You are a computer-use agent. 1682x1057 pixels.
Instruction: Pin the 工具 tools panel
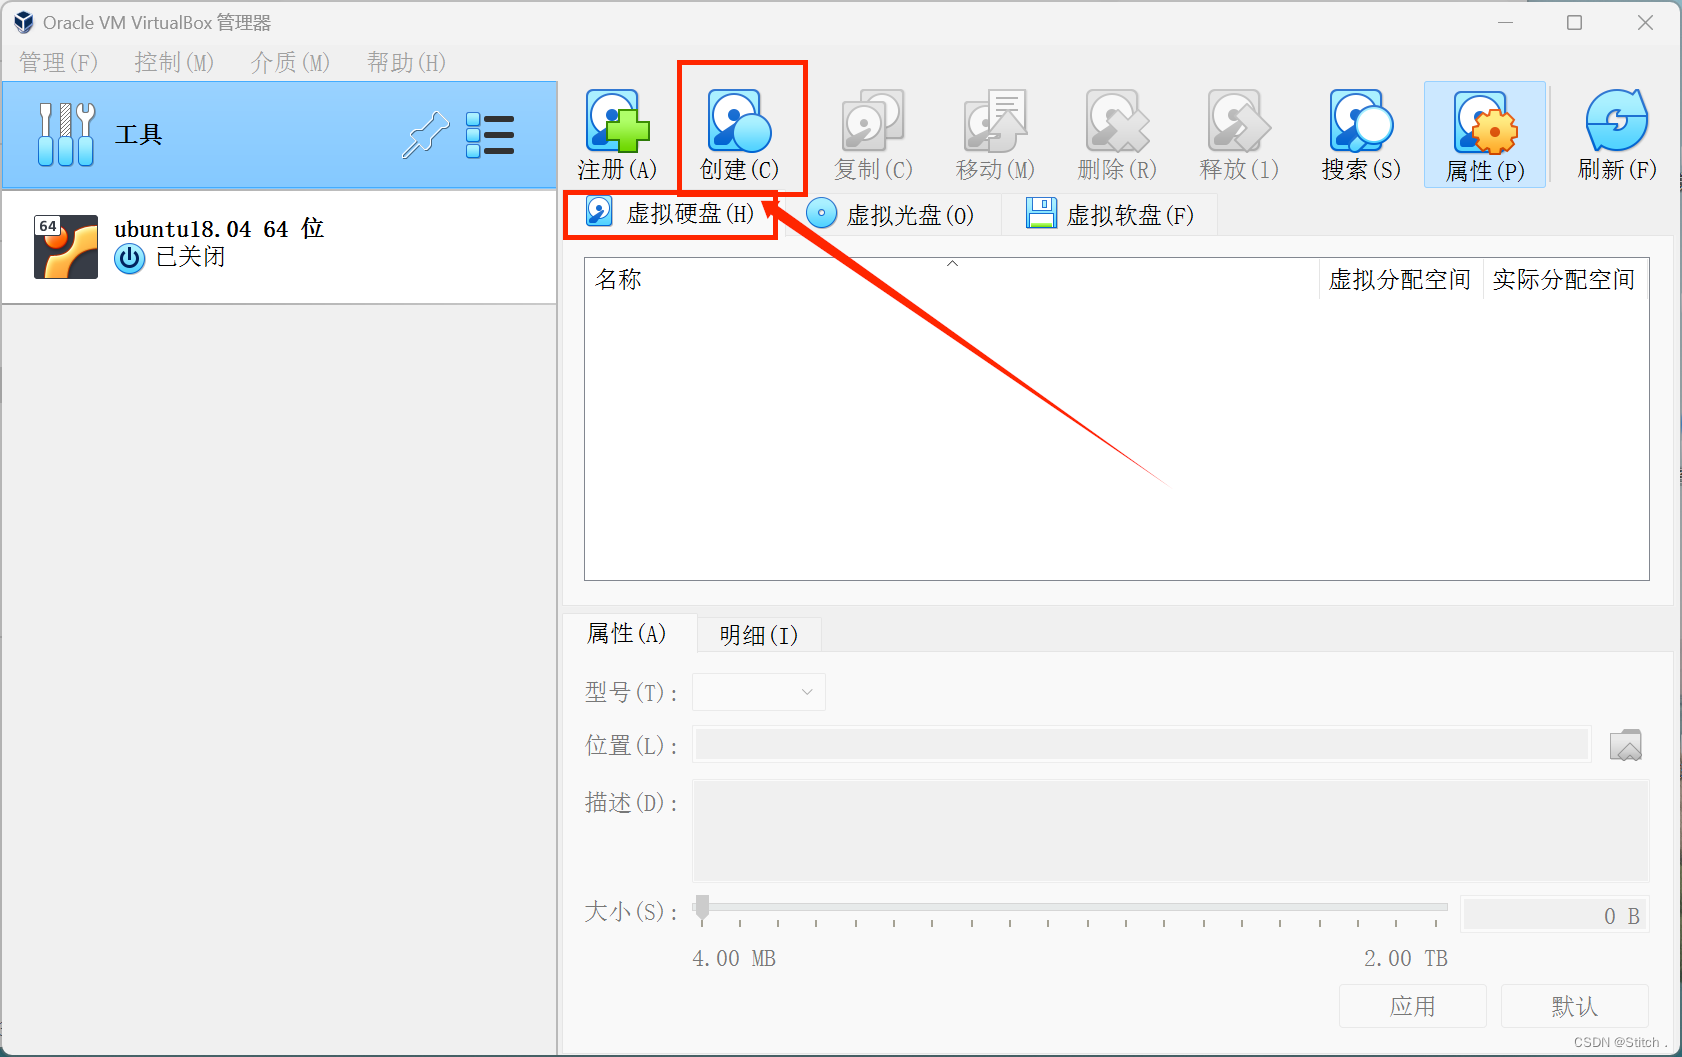426,135
